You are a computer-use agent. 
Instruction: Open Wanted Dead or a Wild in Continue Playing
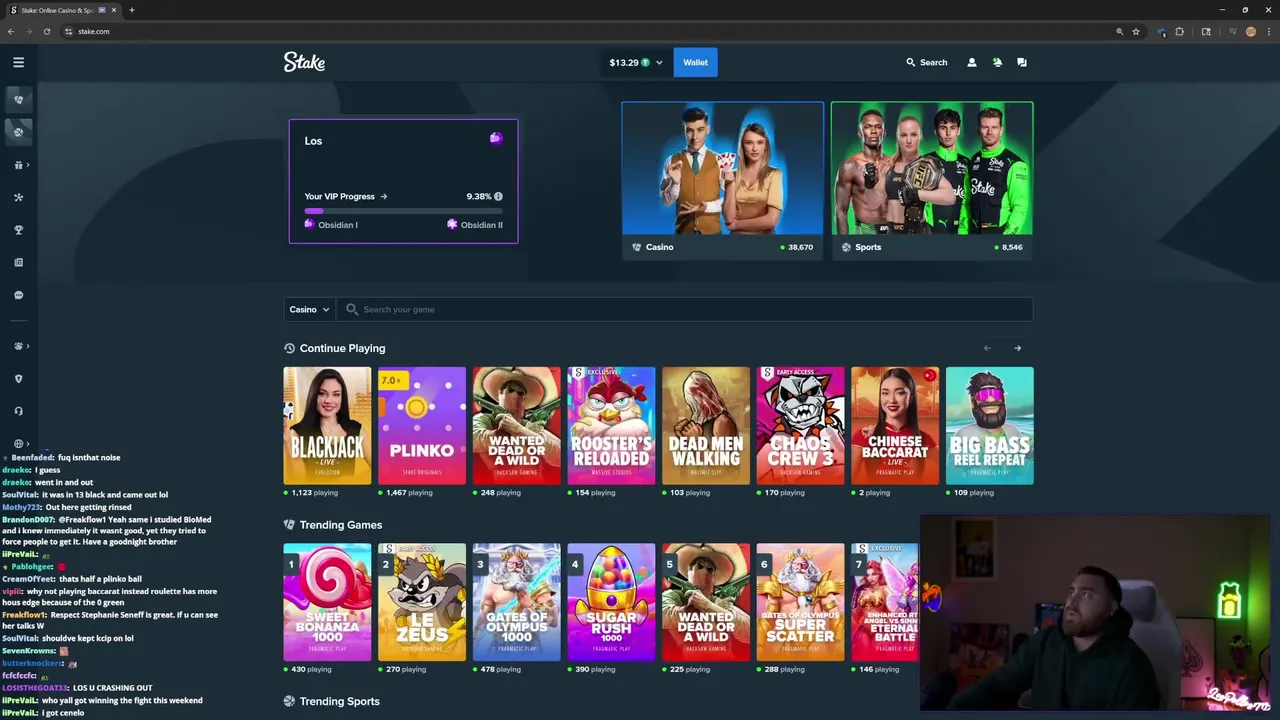coord(516,426)
